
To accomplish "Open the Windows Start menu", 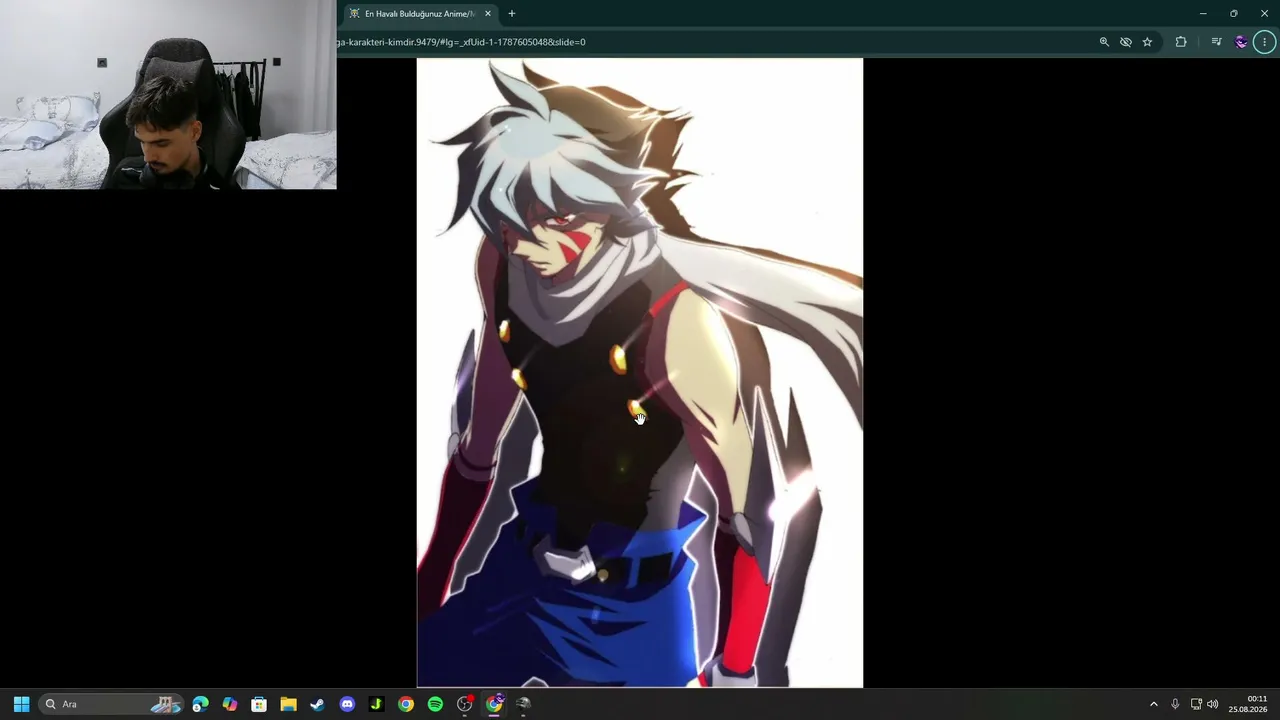I will pyautogui.click(x=21, y=704).
